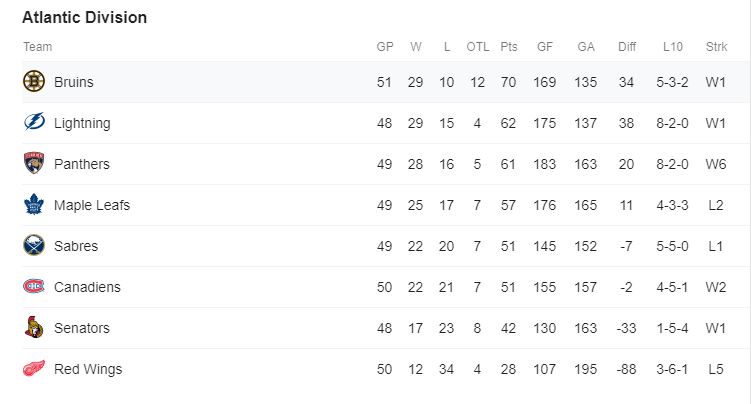The image size is (751, 404).
Task: Click the Strk column header
Action: click(x=716, y=47)
